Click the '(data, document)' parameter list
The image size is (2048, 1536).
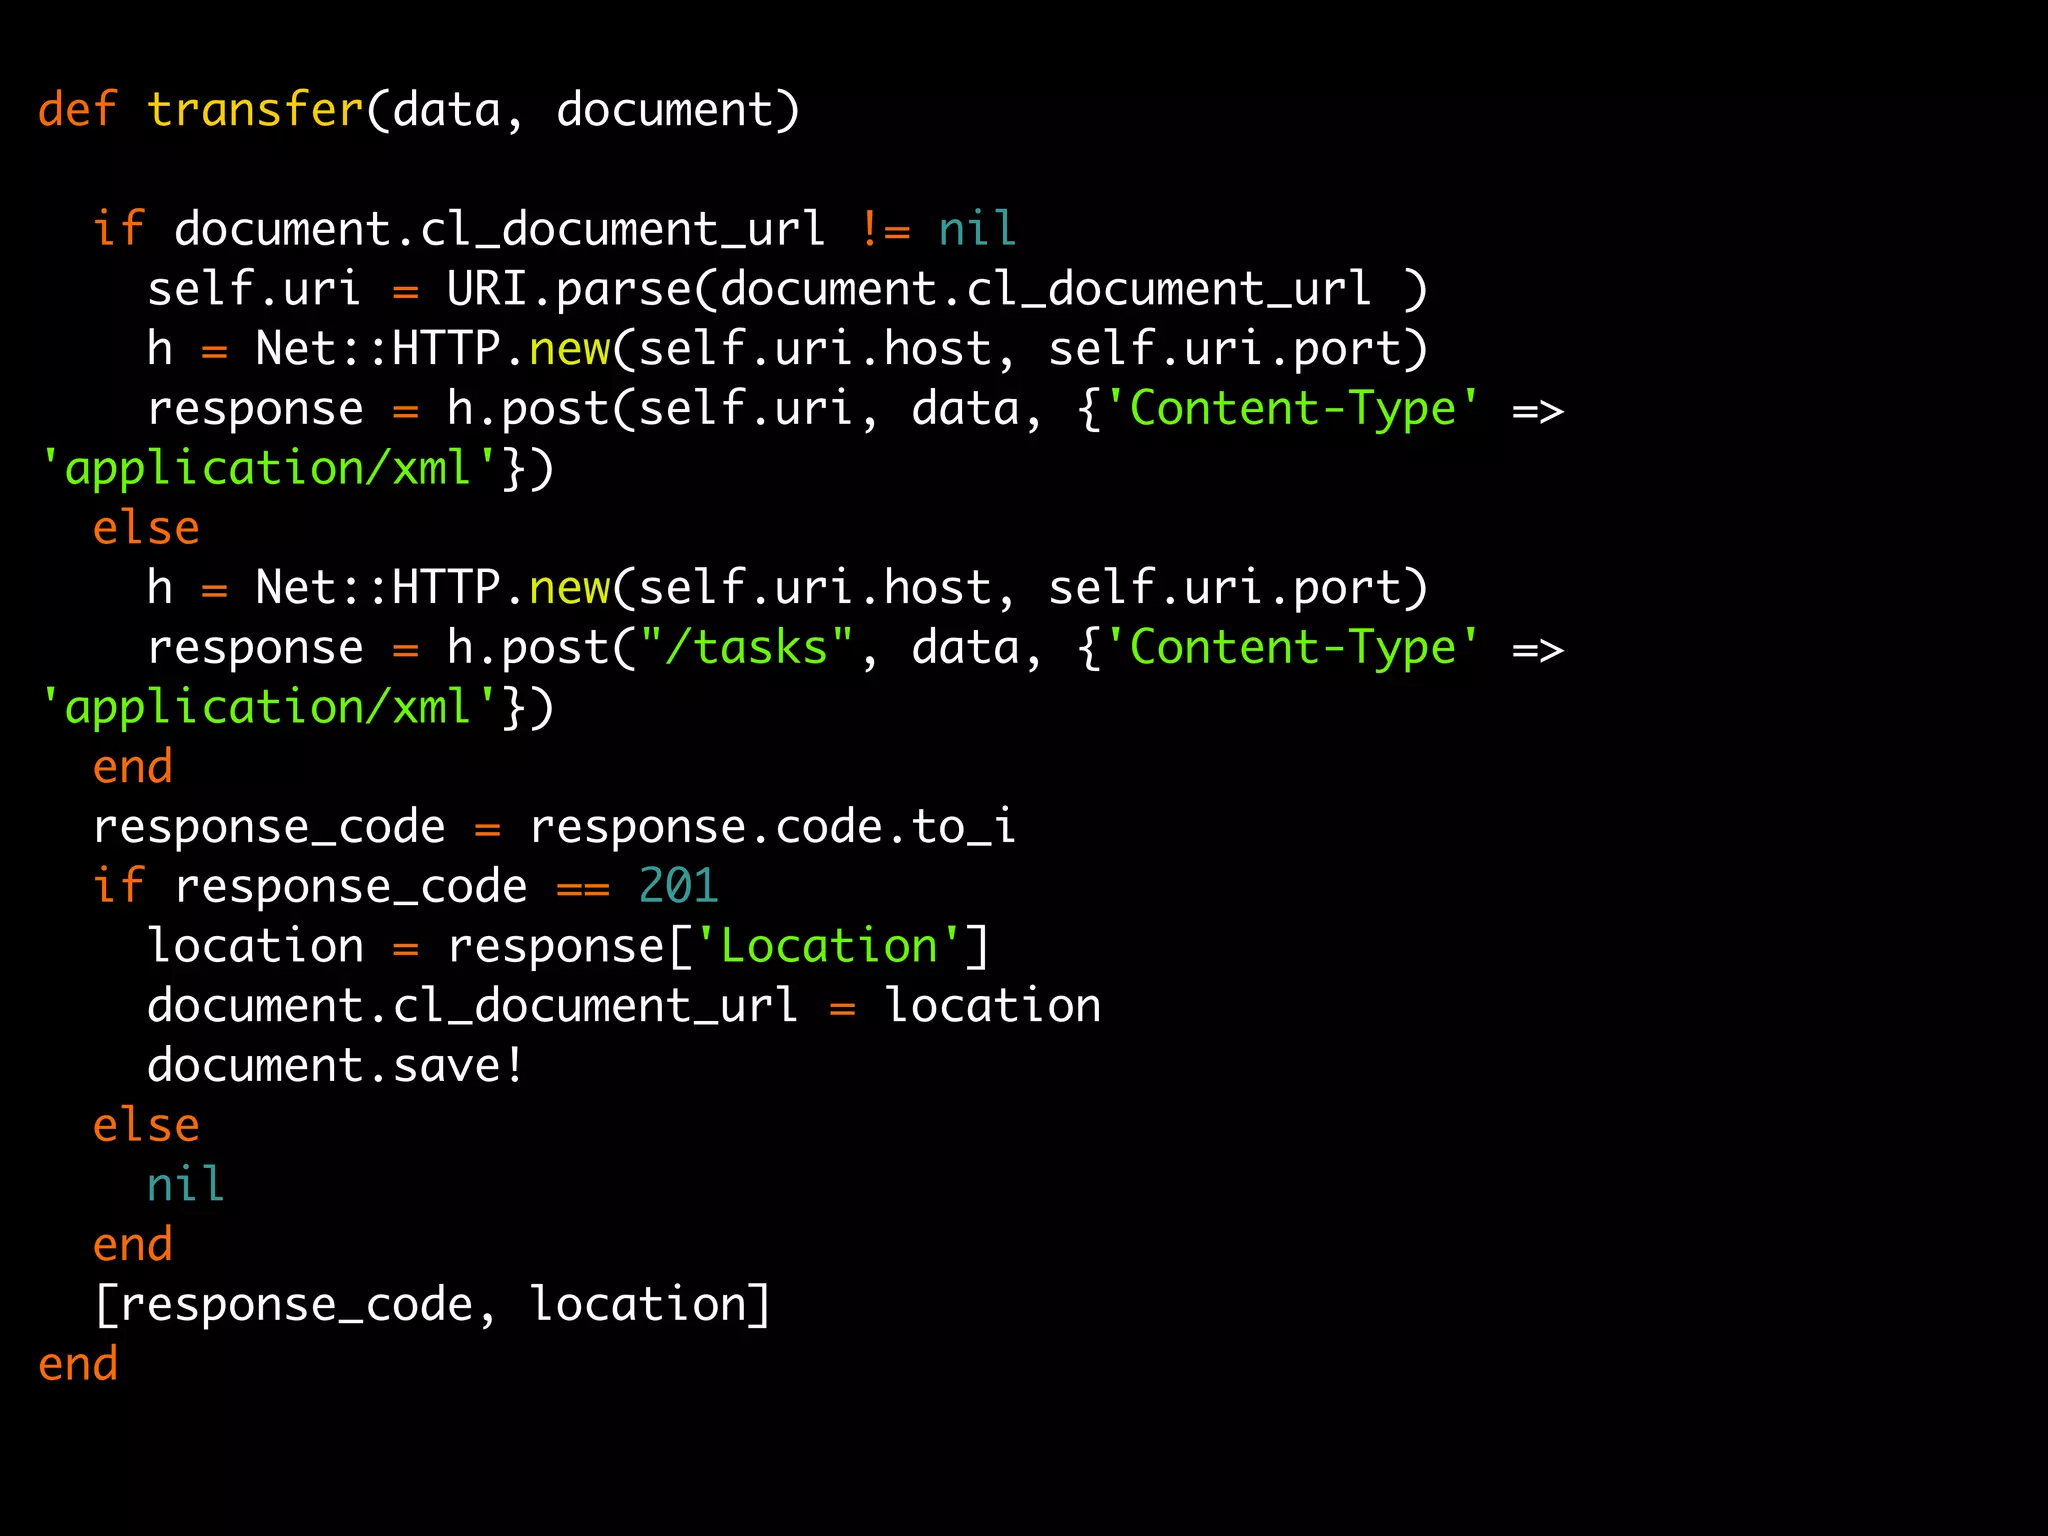(583, 111)
